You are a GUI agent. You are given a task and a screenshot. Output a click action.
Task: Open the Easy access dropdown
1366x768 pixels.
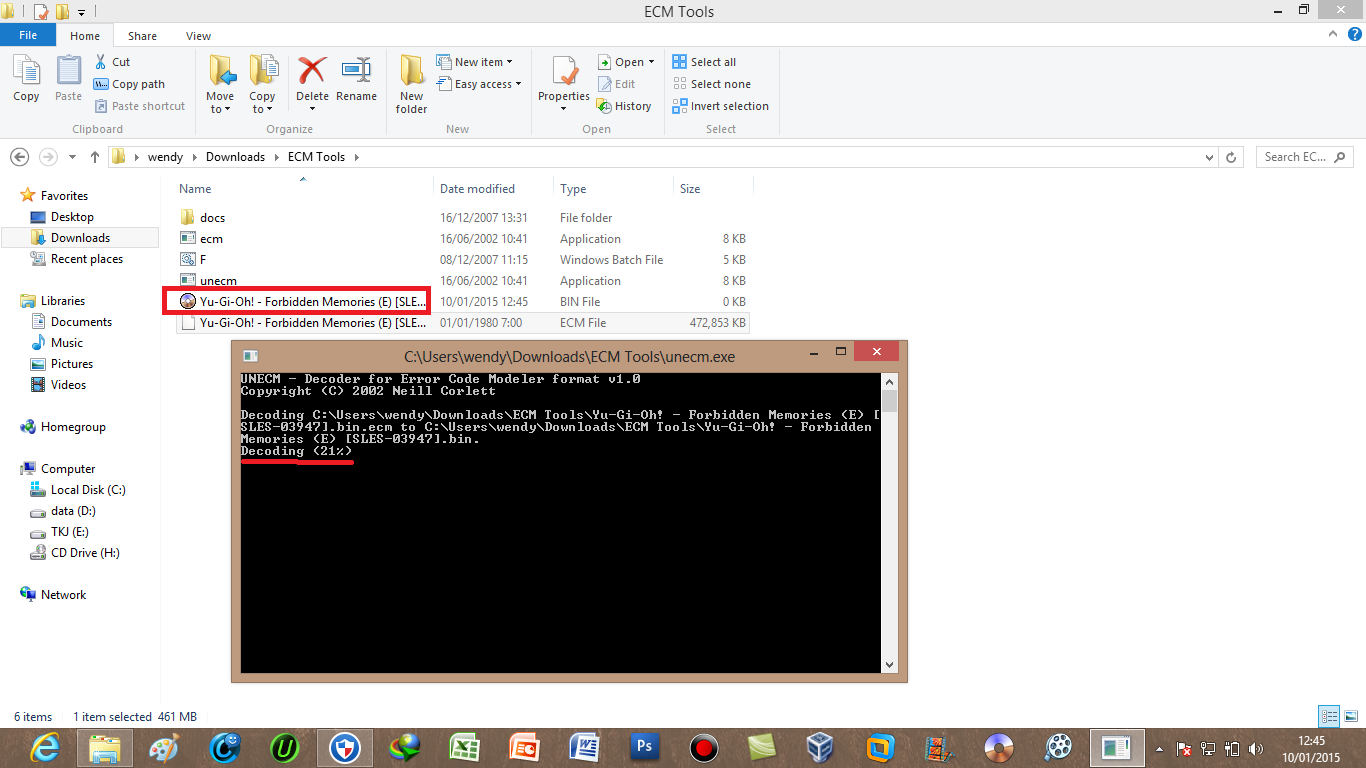click(480, 84)
